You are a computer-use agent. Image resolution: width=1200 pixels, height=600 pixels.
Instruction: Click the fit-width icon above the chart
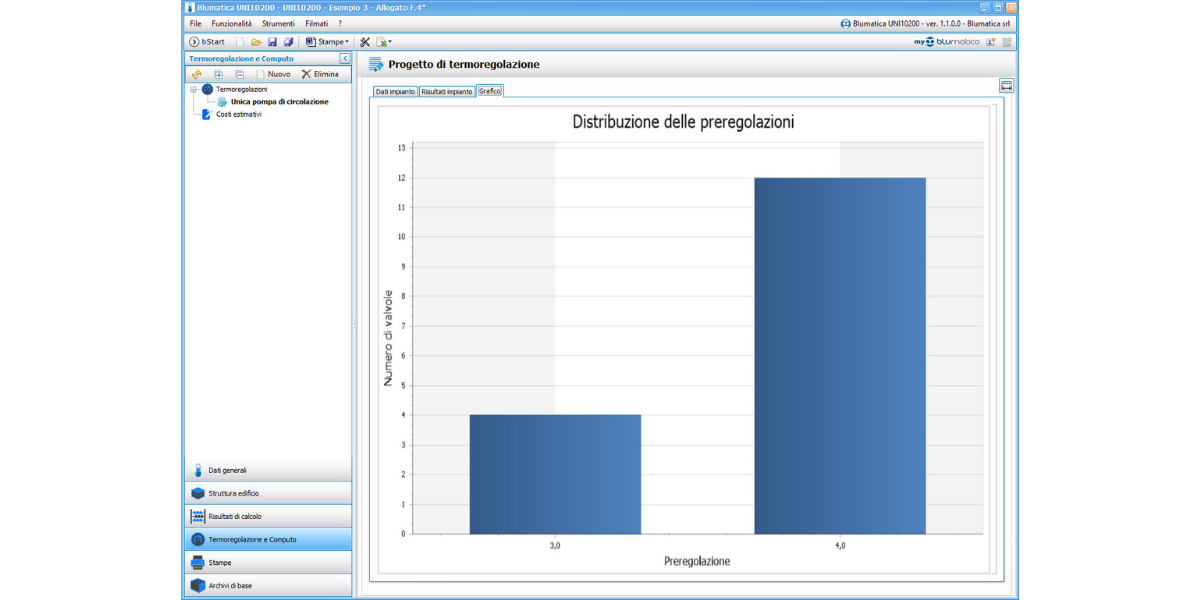click(1006, 86)
